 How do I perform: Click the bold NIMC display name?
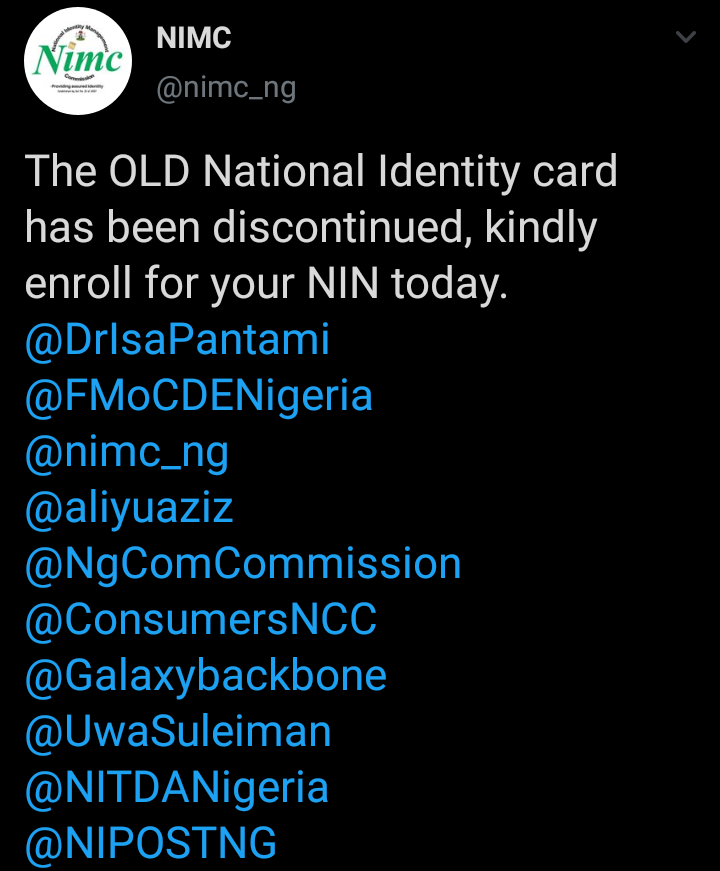tap(194, 39)
